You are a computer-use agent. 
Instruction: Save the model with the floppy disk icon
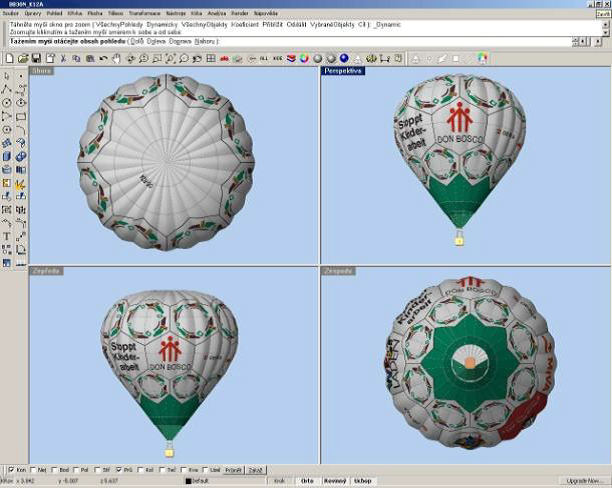36,59
